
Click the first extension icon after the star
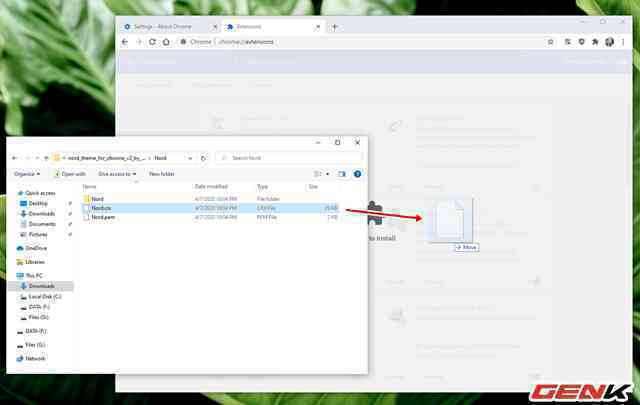click(568, 42)
